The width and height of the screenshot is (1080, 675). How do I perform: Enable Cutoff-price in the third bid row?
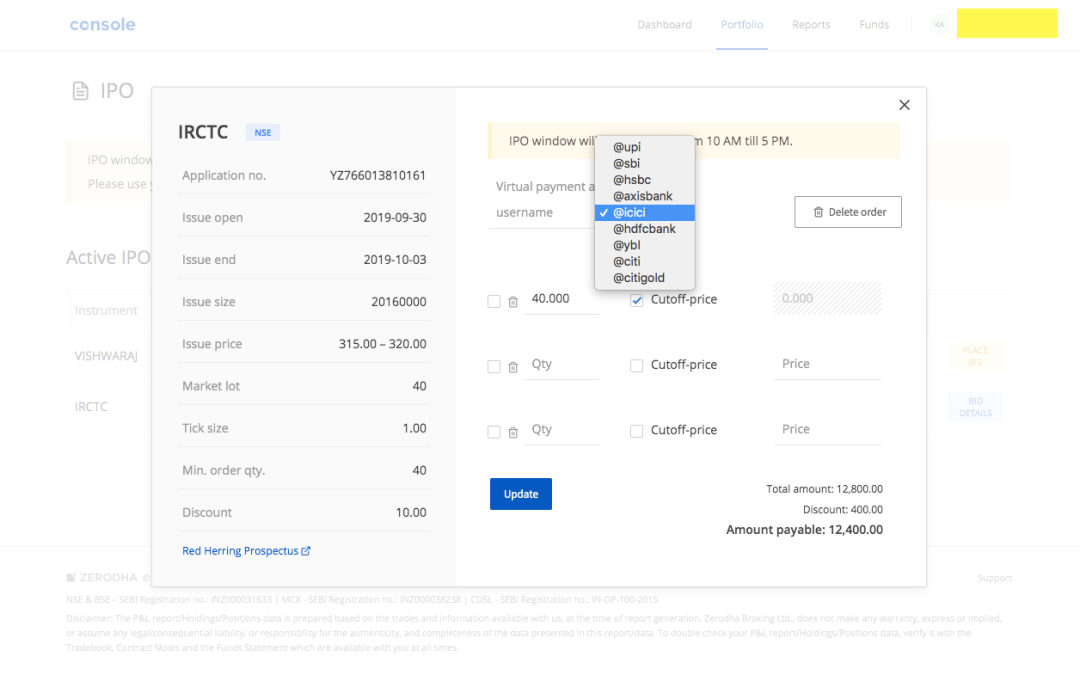pos(636,430)
